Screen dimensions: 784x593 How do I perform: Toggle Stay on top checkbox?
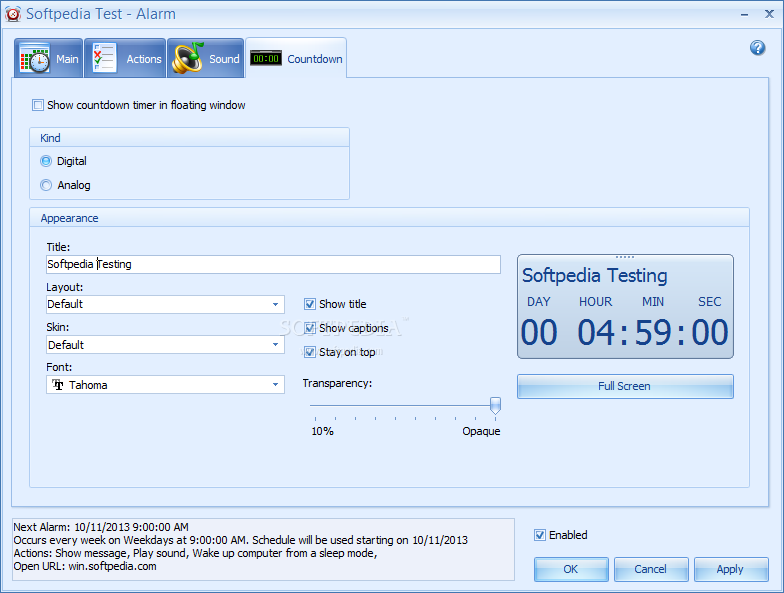(x=310, y=352)
